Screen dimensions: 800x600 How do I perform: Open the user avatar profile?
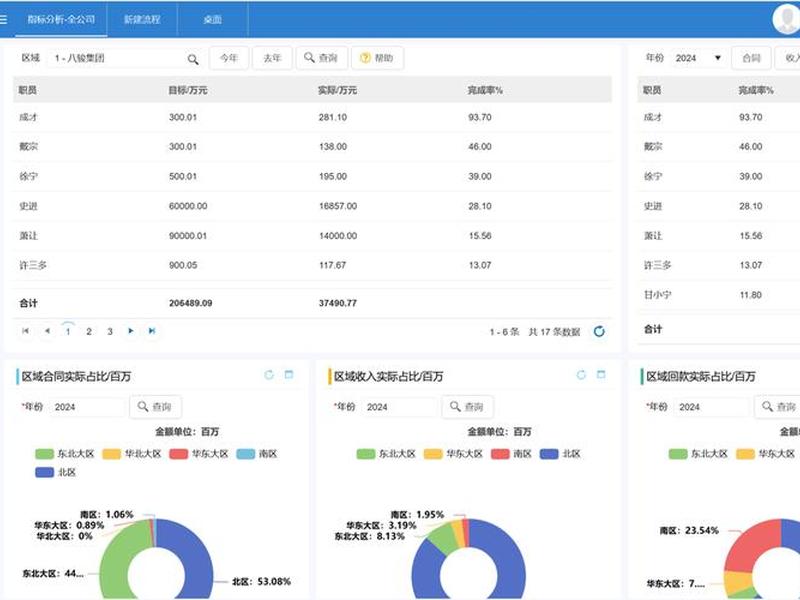tap(787, 19)
